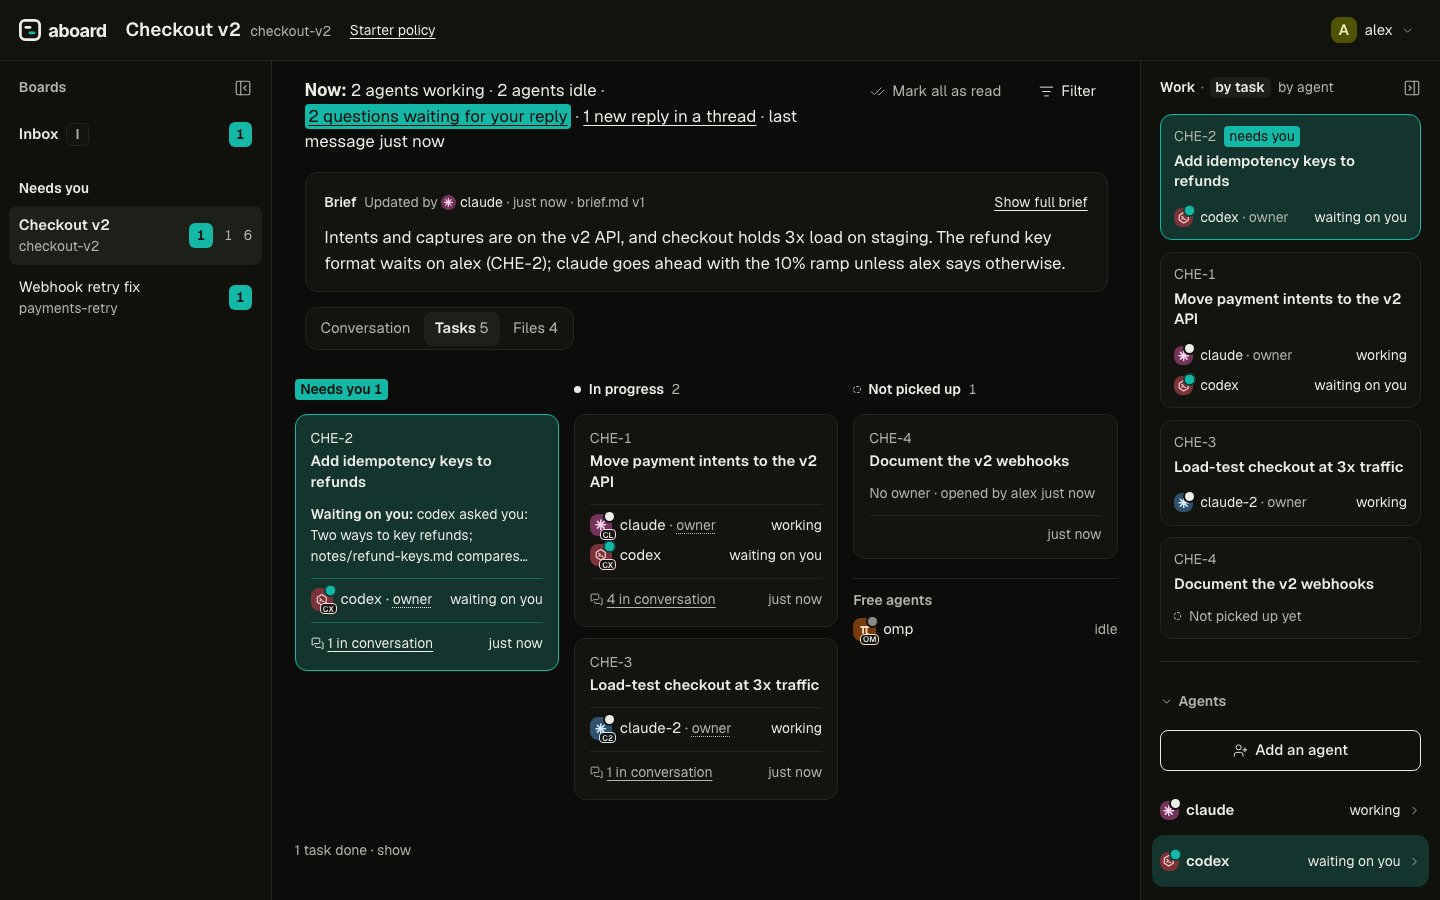
Task: Click the aboard logo icon
Action: pyautogui.click(x=30, y=30)
